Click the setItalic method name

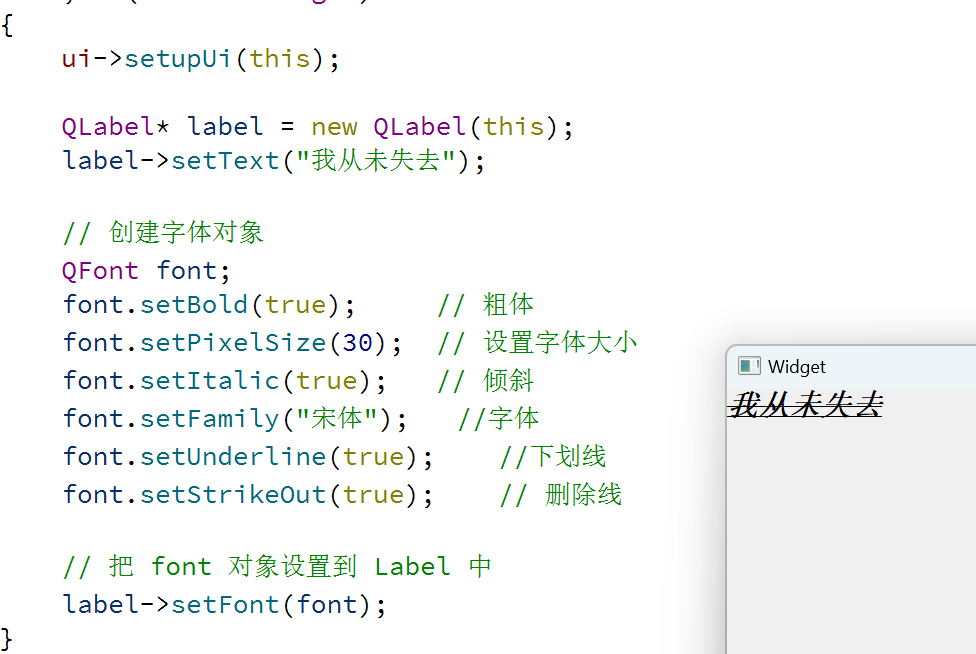210,381
